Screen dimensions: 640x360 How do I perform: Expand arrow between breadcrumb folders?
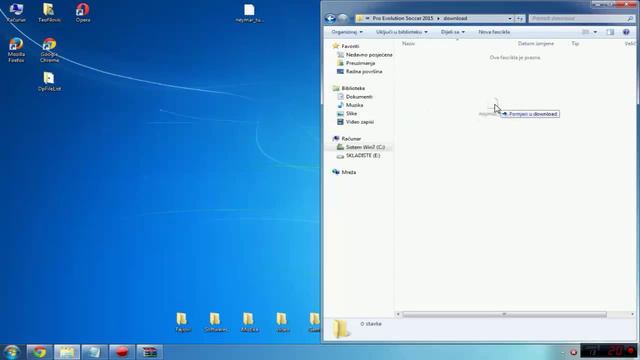438,18
